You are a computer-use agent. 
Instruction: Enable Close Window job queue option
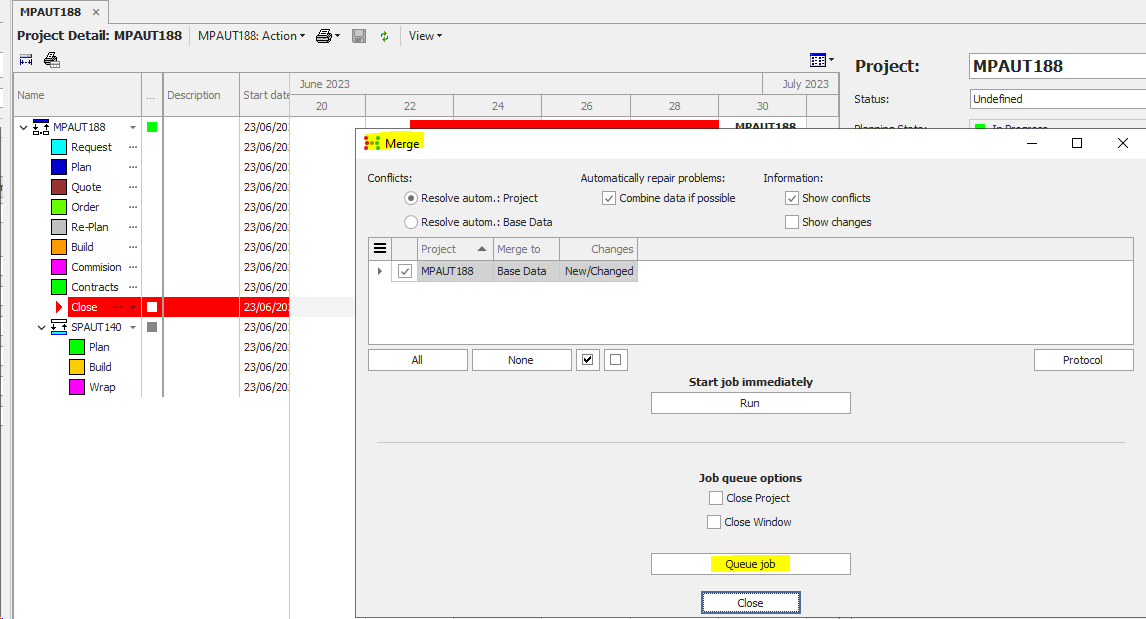(714, 522)
